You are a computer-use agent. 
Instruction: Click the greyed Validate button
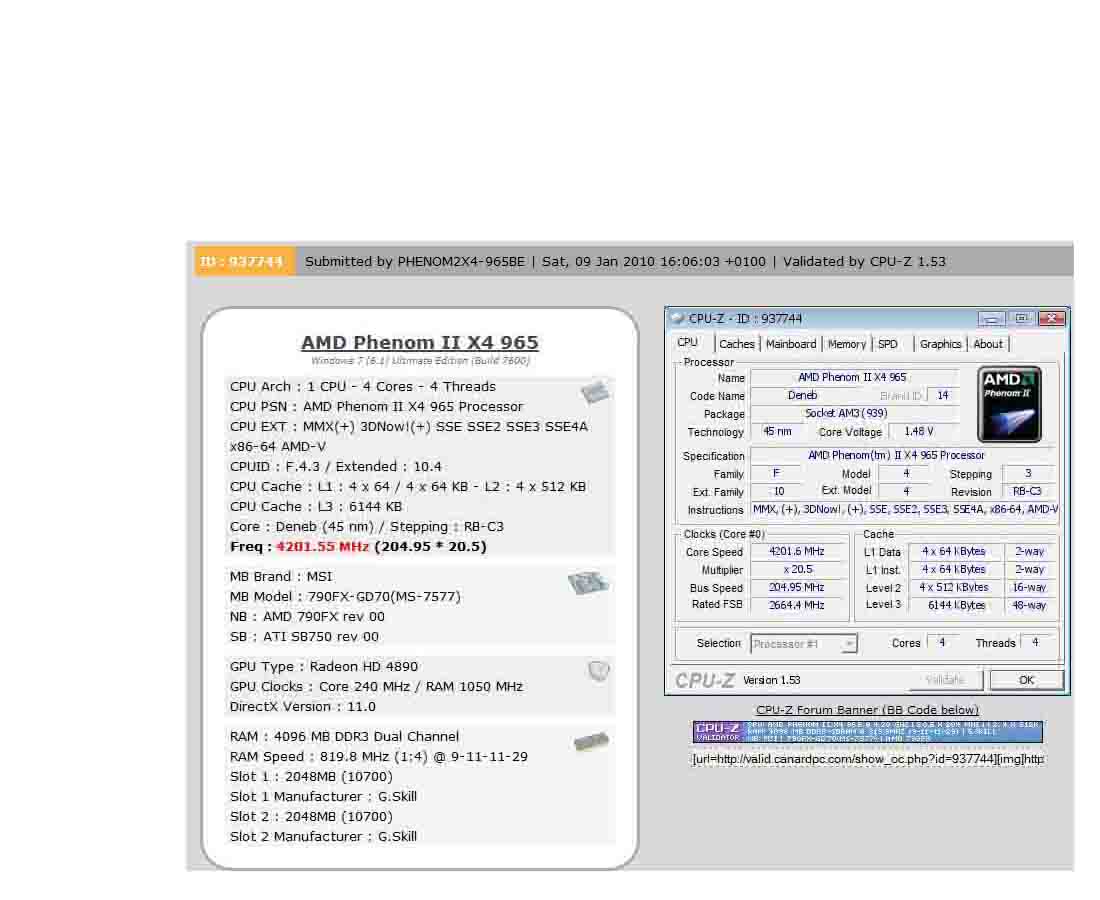[944, 680]
